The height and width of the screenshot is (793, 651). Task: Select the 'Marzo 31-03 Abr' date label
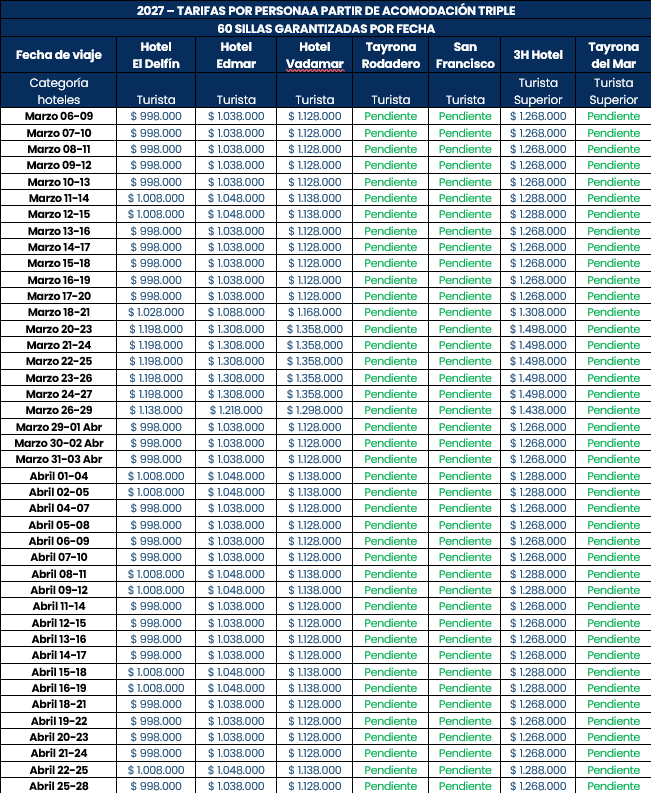coord(59,459)
